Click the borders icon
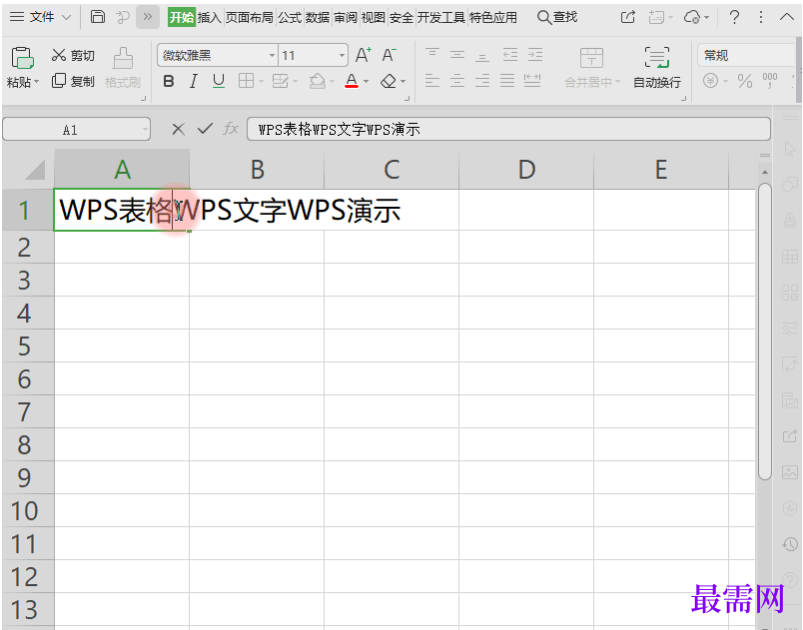 tap(246, 81)
